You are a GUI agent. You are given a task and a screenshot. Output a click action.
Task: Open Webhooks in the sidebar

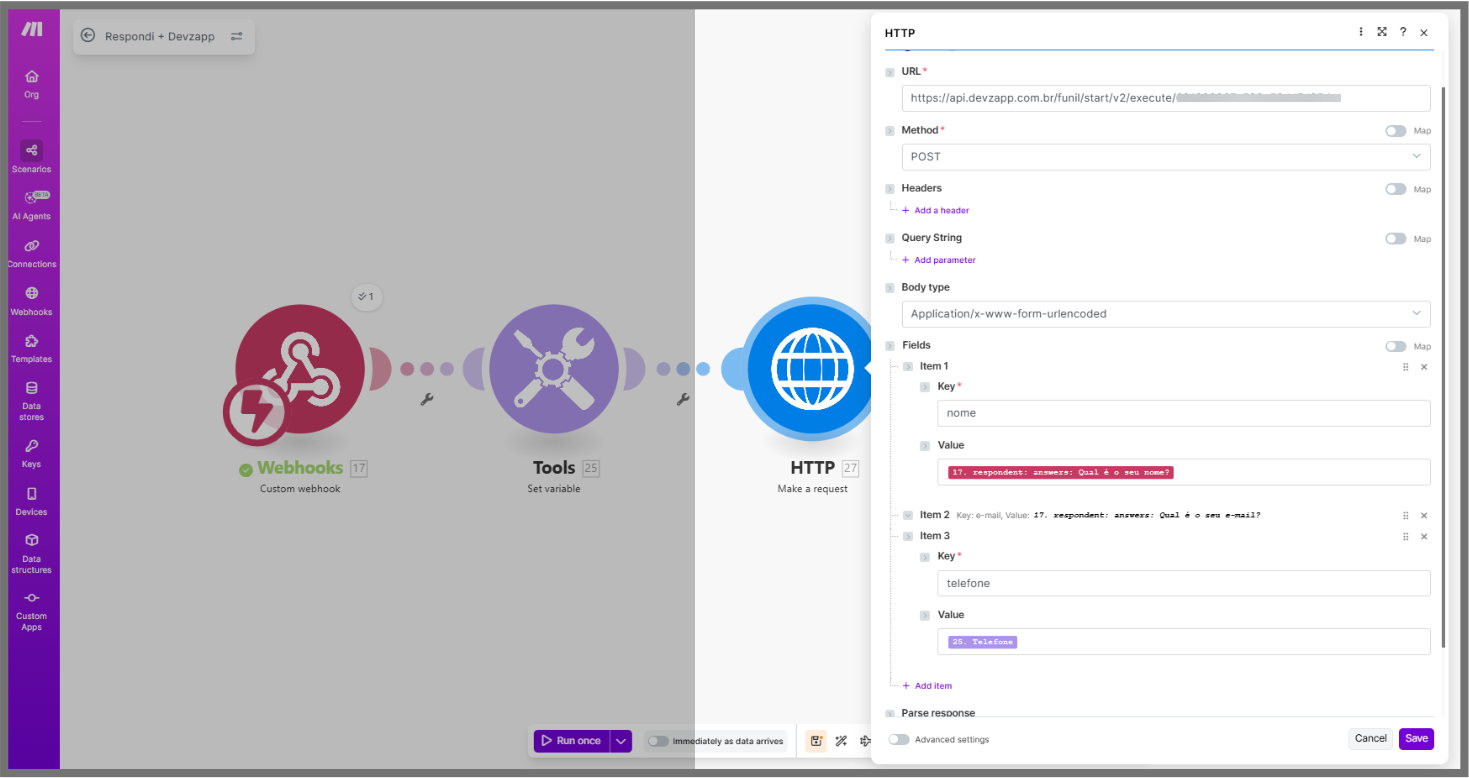pyautogui.click(x=32, y=300)
